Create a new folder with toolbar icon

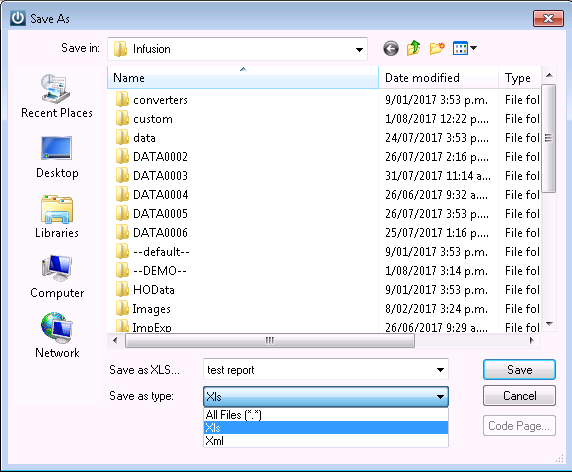pyautogui.click(x=437, y=48)
